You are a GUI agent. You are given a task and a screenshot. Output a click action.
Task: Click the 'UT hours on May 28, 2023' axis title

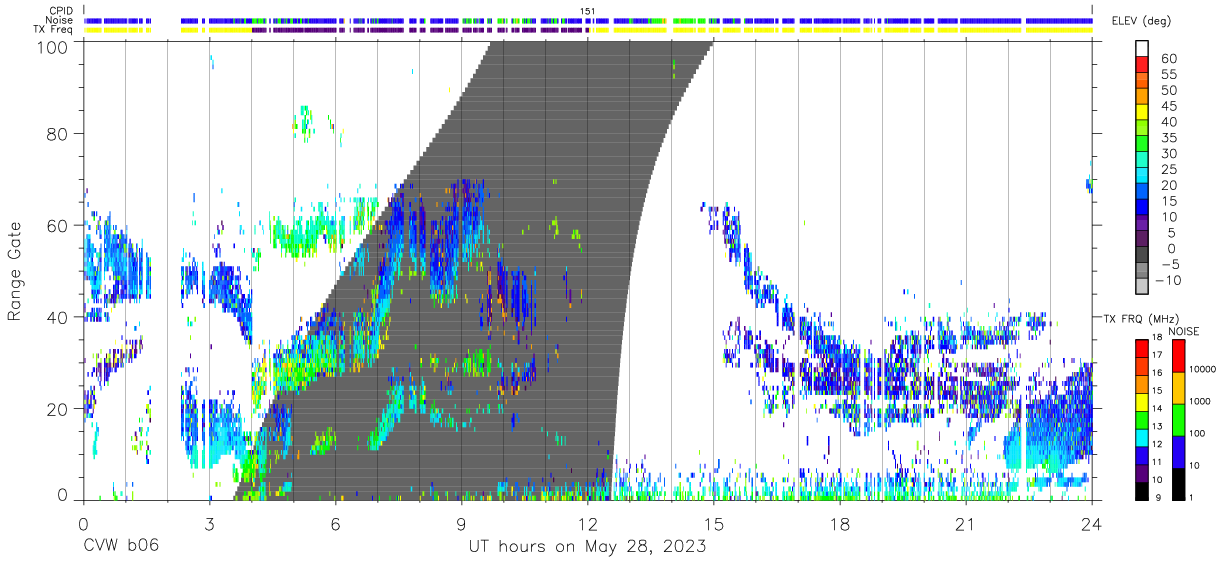(588, 547)
